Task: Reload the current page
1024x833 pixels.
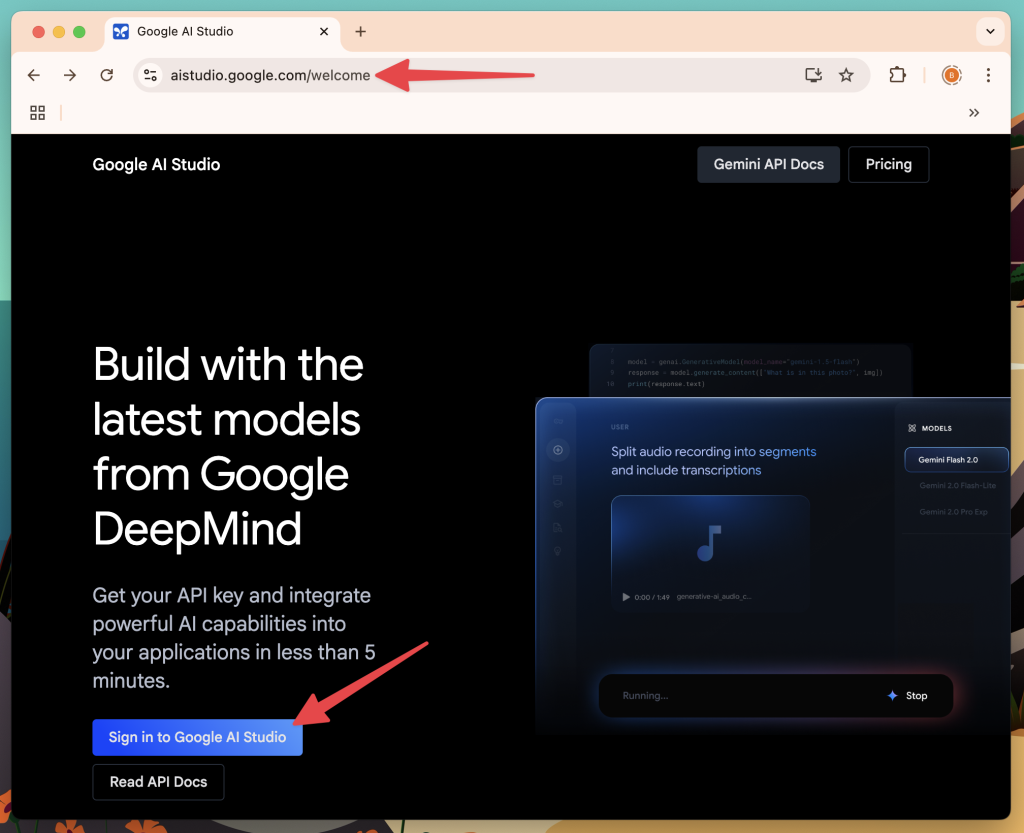Action: [x=106, y=75]
